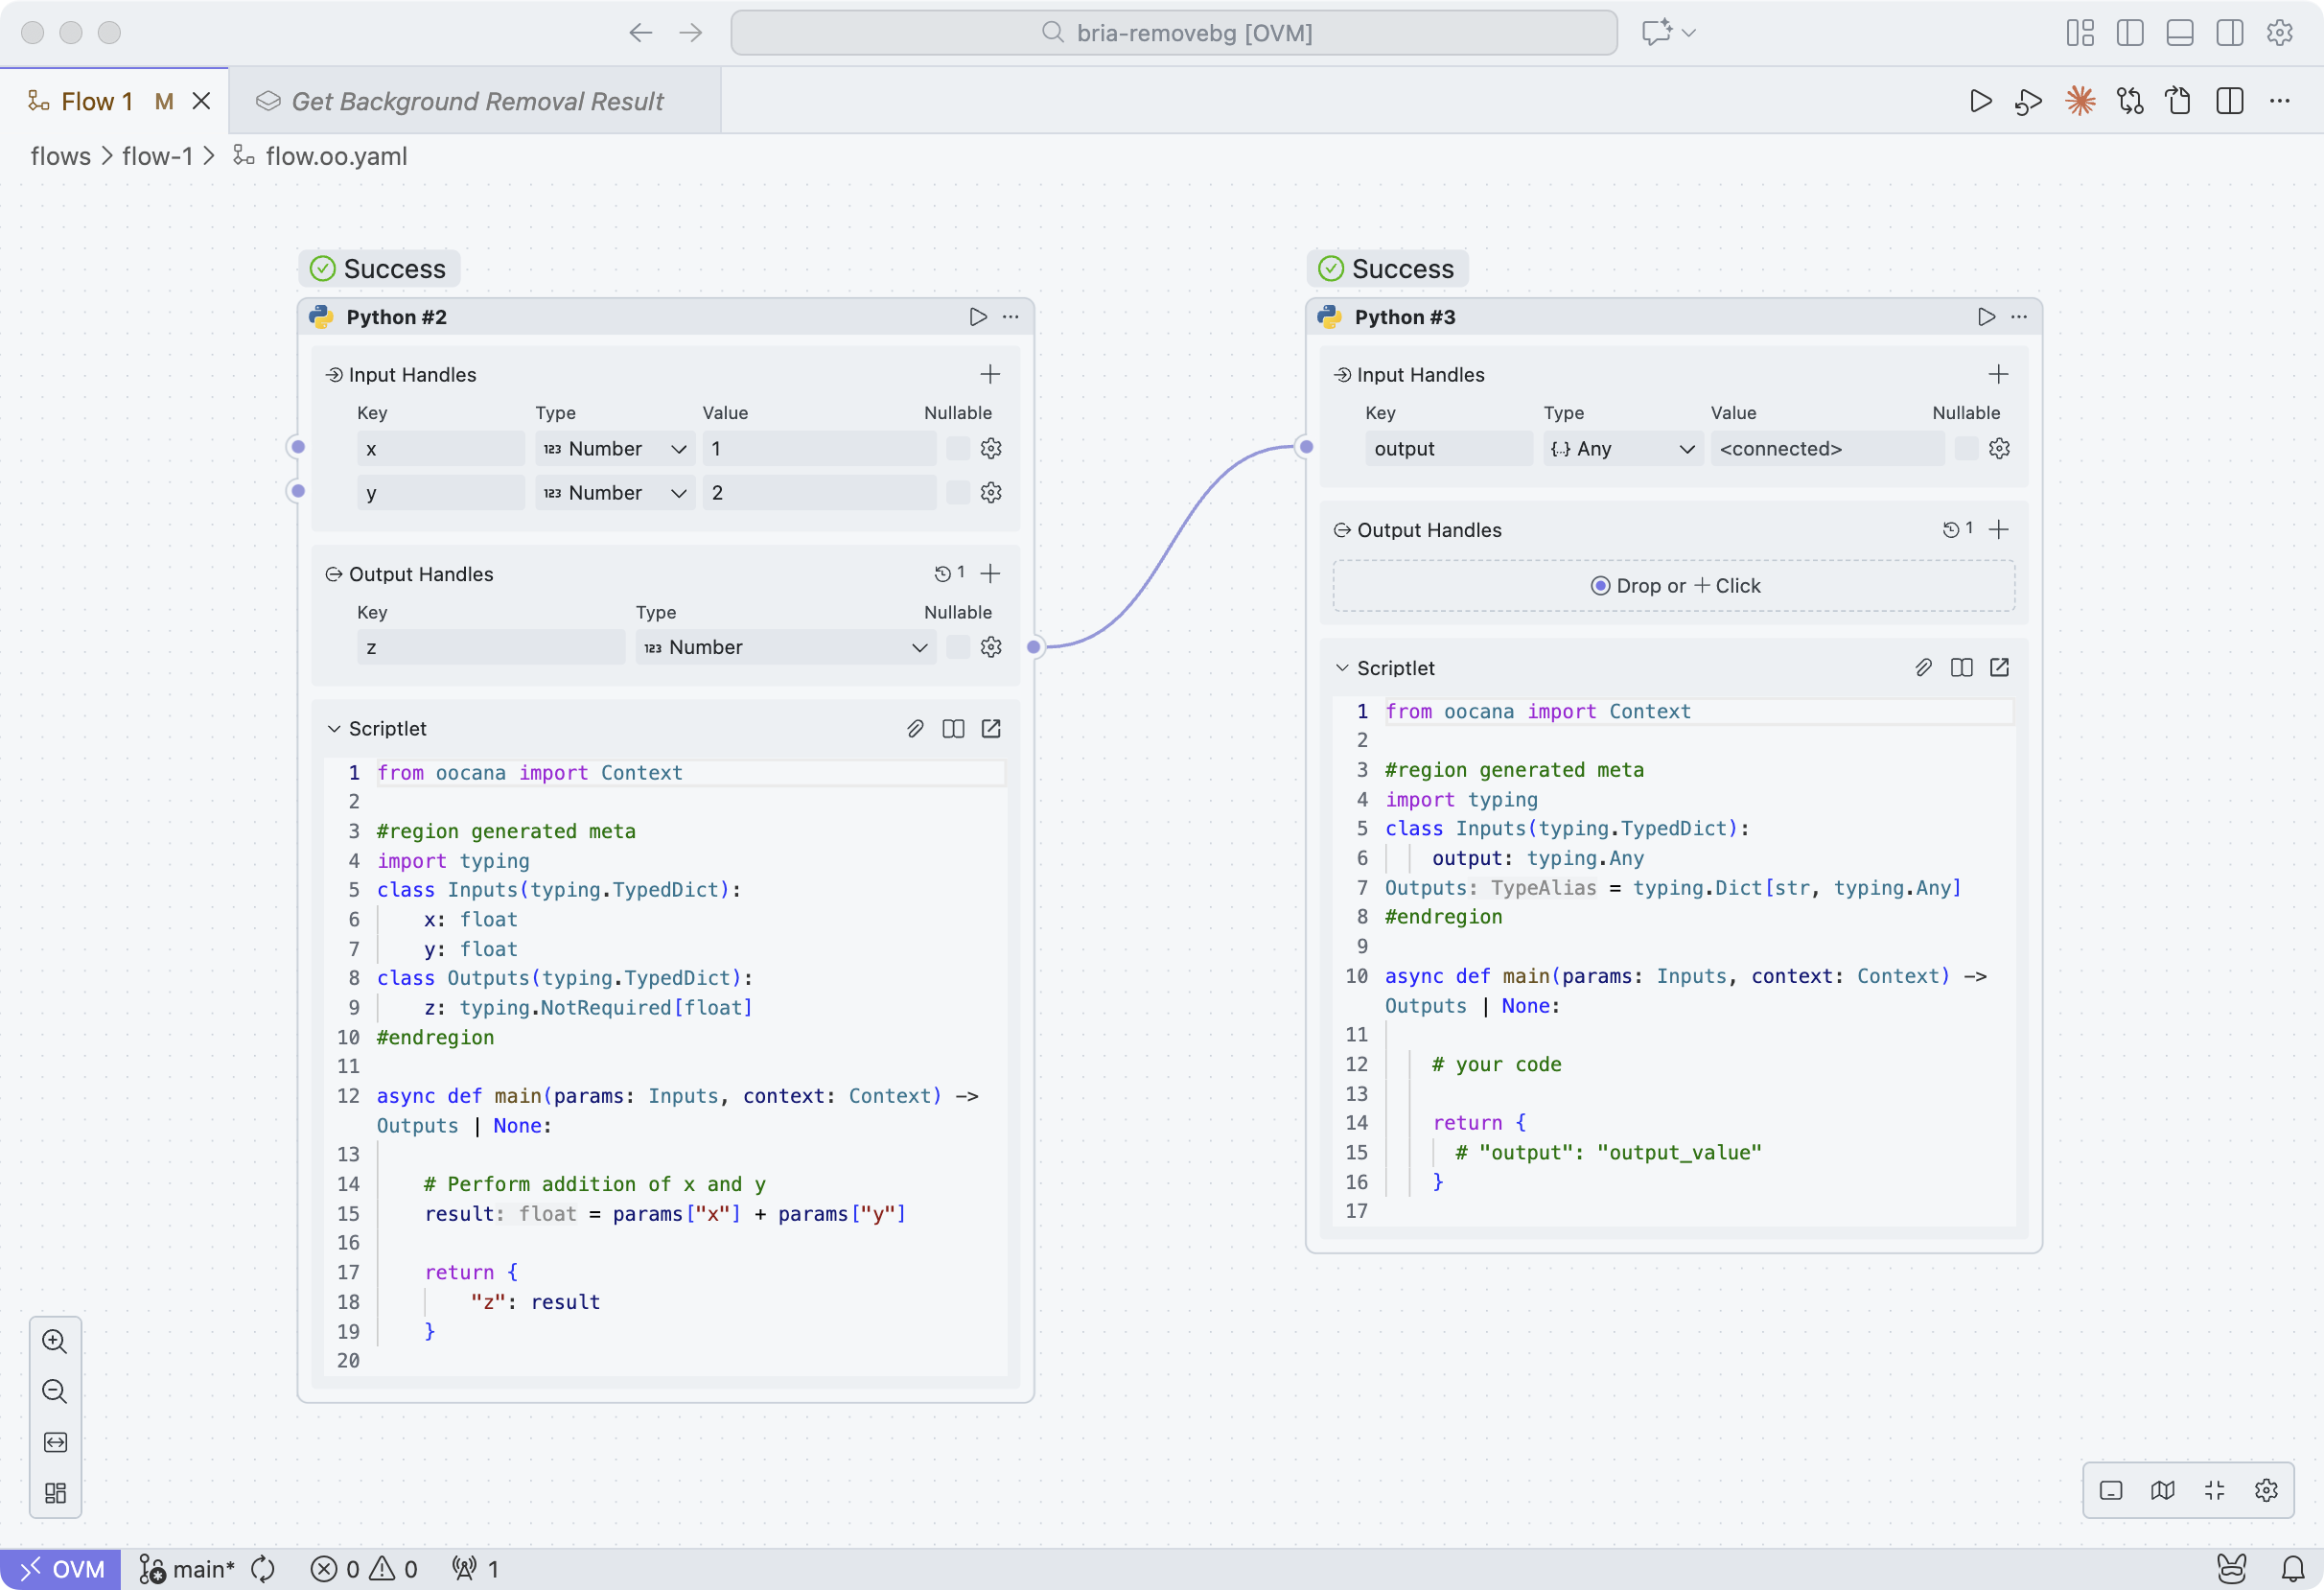
Task: Select the Flow 1 tab
Action: 97,100
